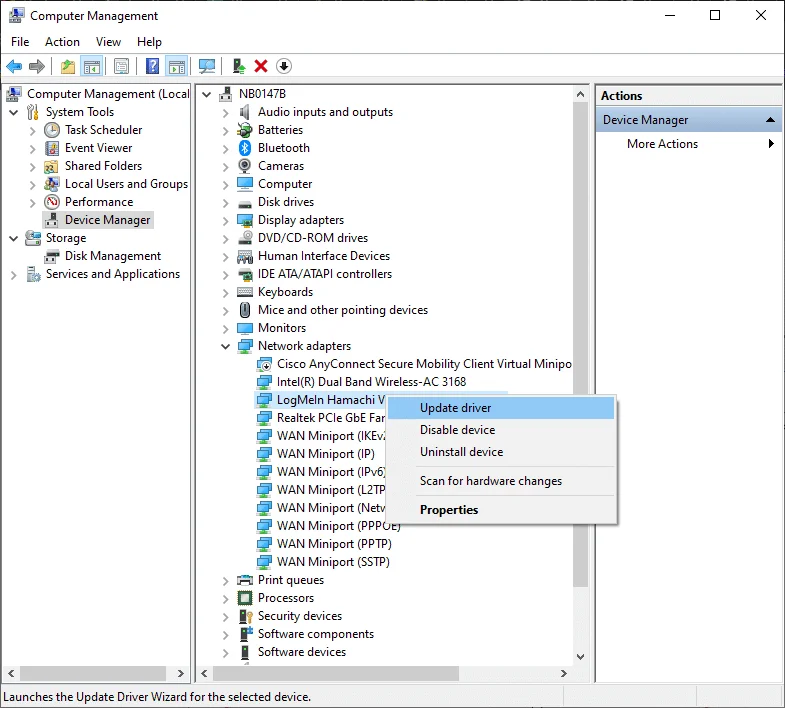This screenshot has width=785, height=708.
Task: Click the Cisco AnyConnect adapter icon
Action: 264,364
